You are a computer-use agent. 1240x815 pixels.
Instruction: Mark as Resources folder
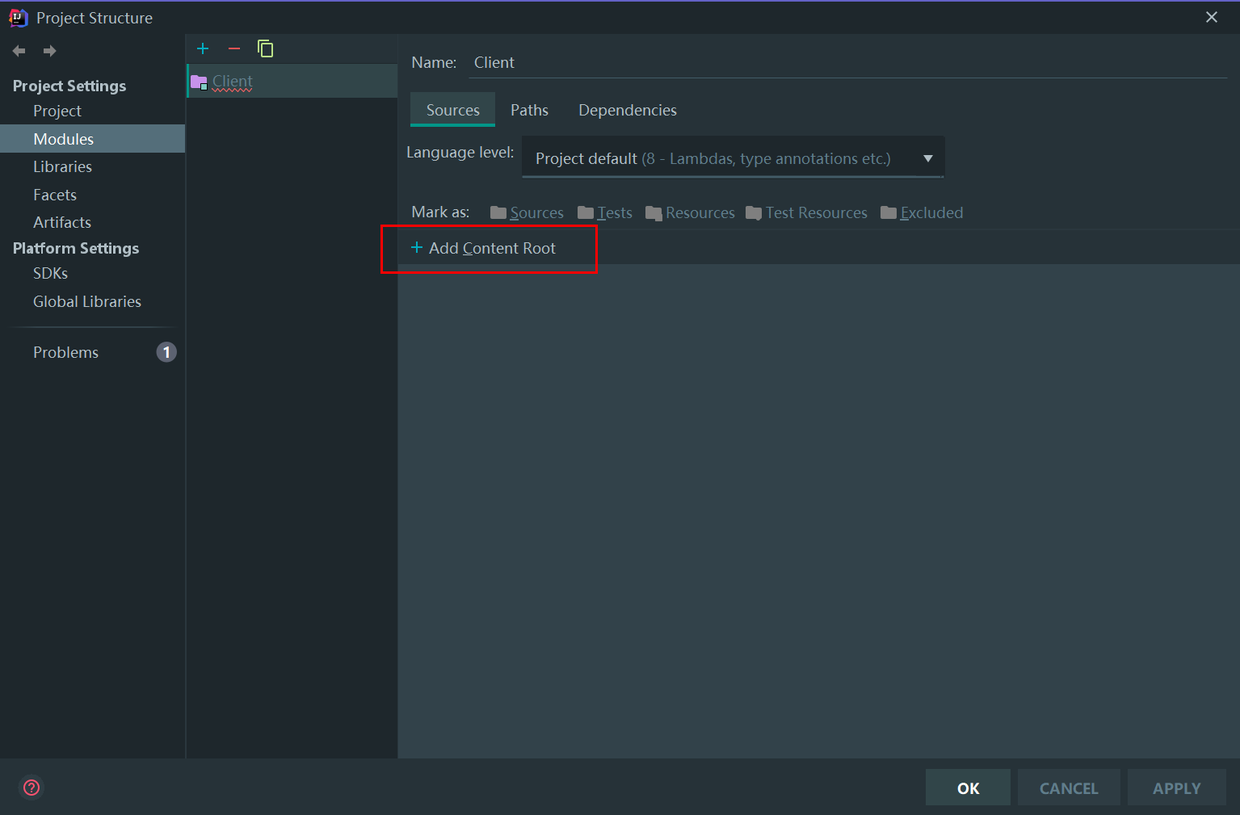pyautogui.click(x=690, y=212)
